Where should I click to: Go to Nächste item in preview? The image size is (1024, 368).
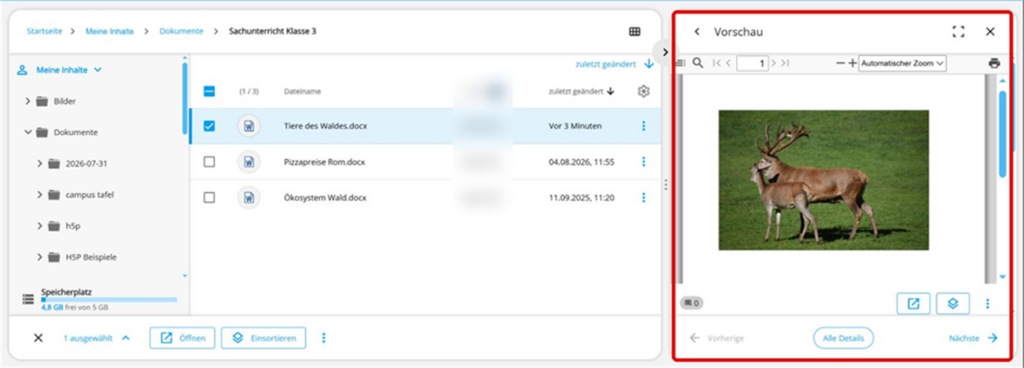[x=973, y=338]
